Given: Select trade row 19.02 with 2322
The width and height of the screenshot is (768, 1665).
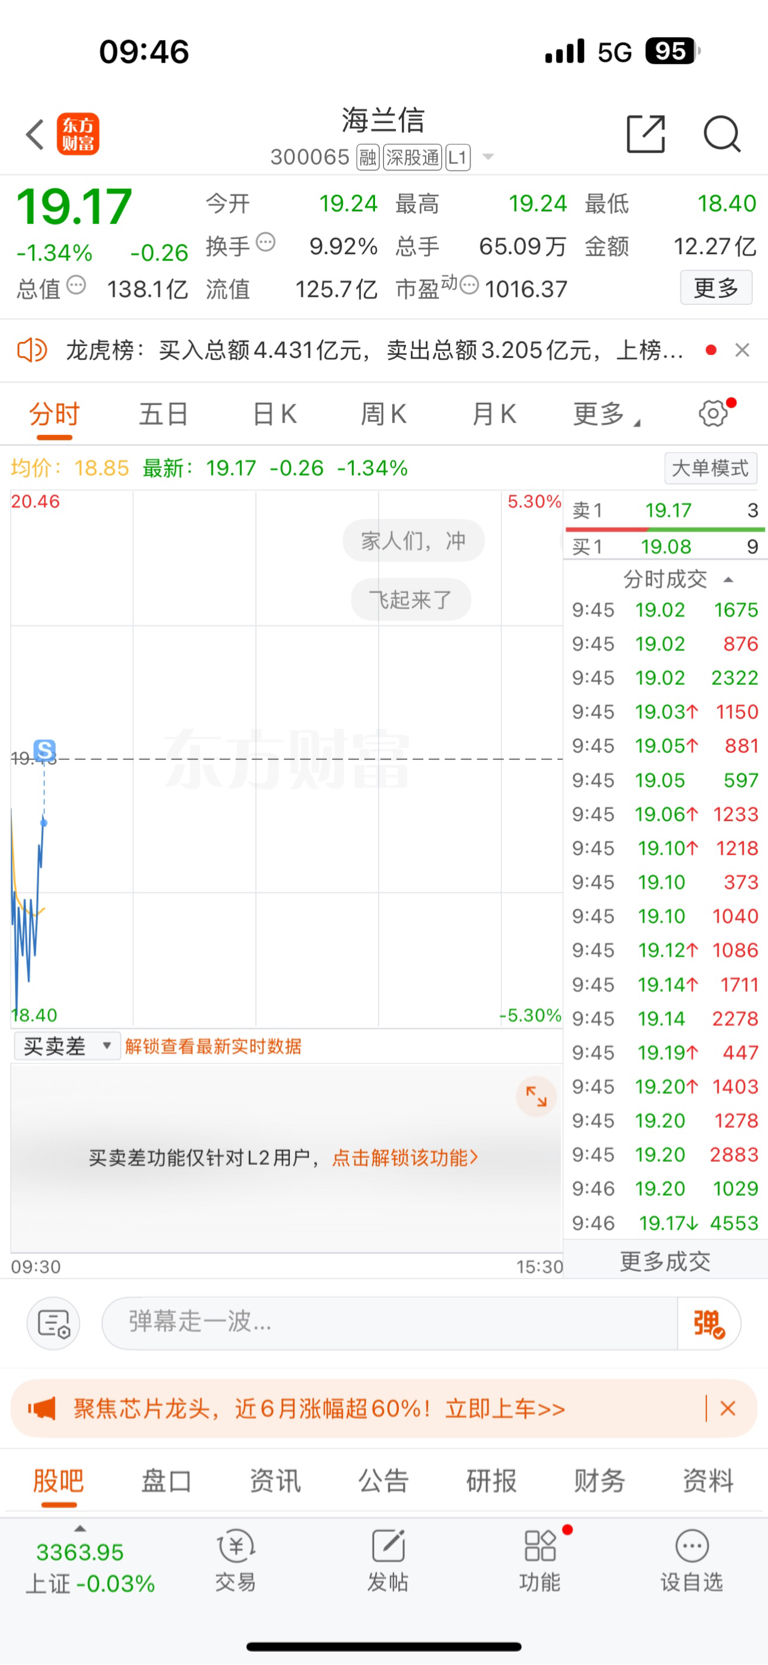Looking at the screenshot, I should coord(665,678).
